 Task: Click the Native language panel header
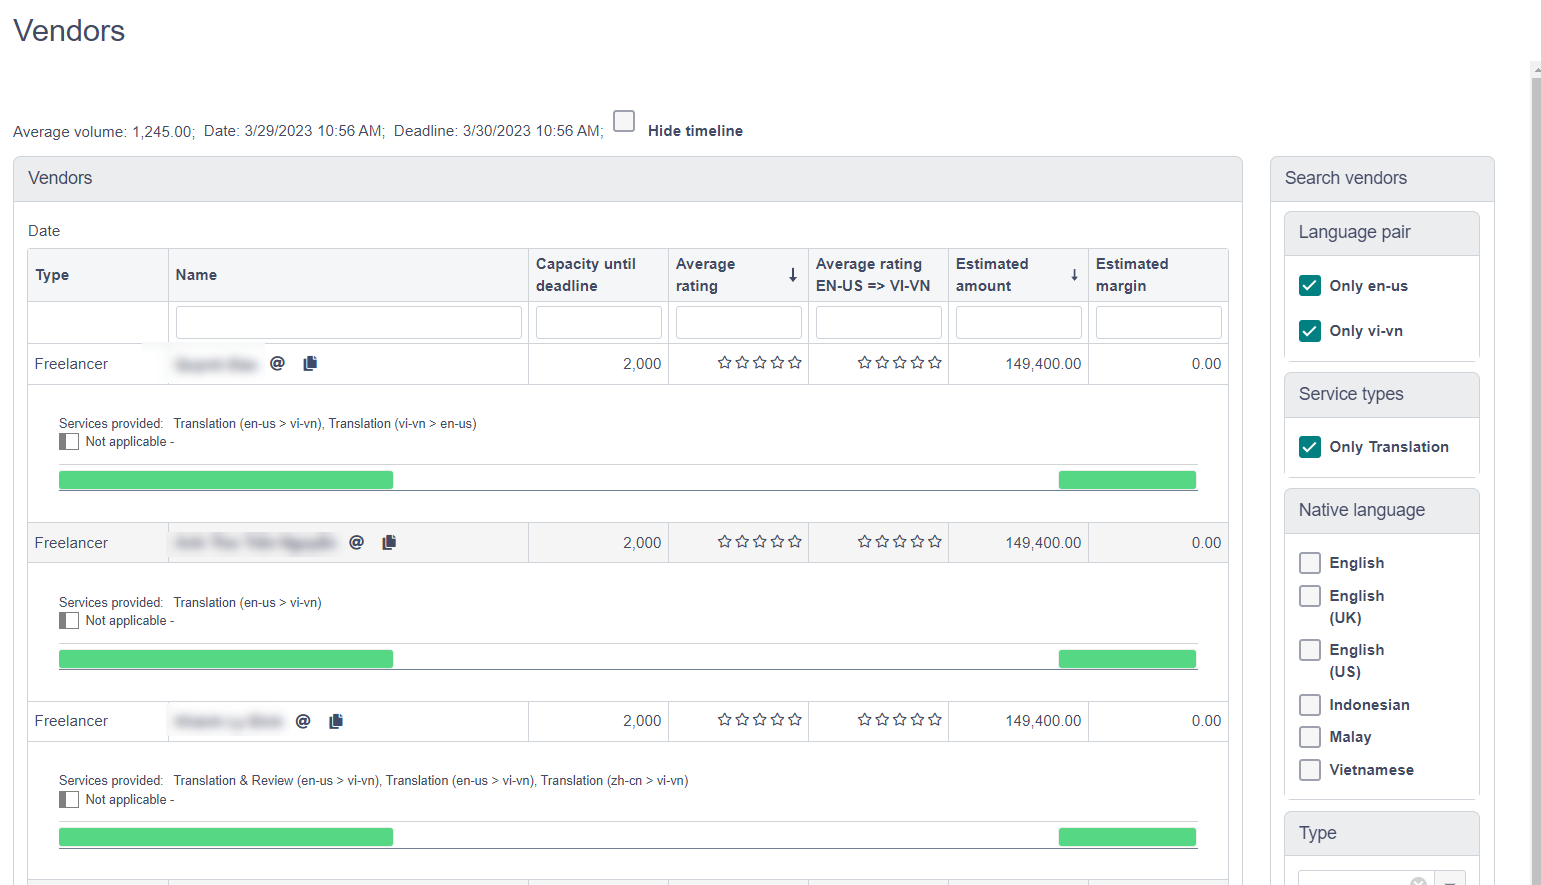1382,511
